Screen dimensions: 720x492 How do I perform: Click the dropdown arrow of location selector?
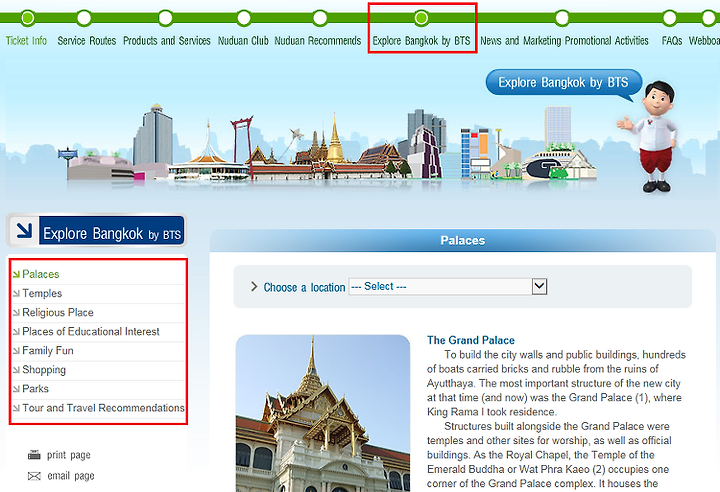(539, 286)
